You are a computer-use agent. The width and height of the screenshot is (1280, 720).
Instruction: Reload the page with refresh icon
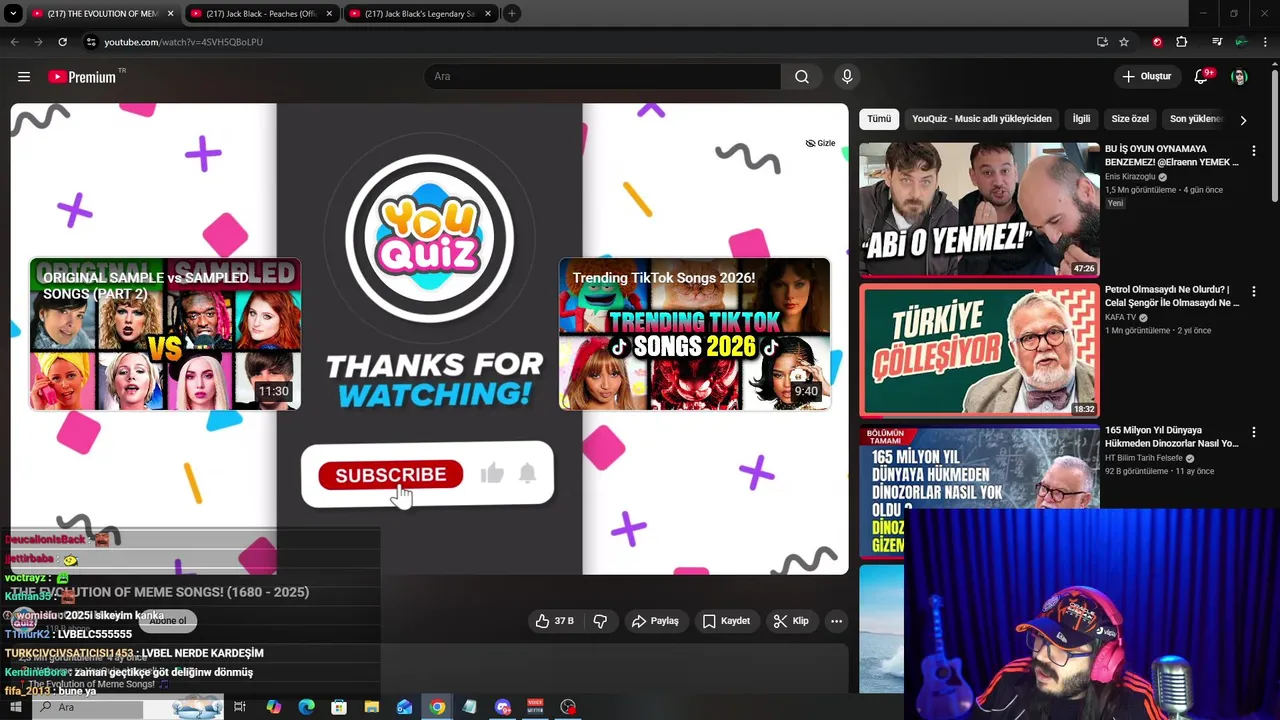coord(62,42)
